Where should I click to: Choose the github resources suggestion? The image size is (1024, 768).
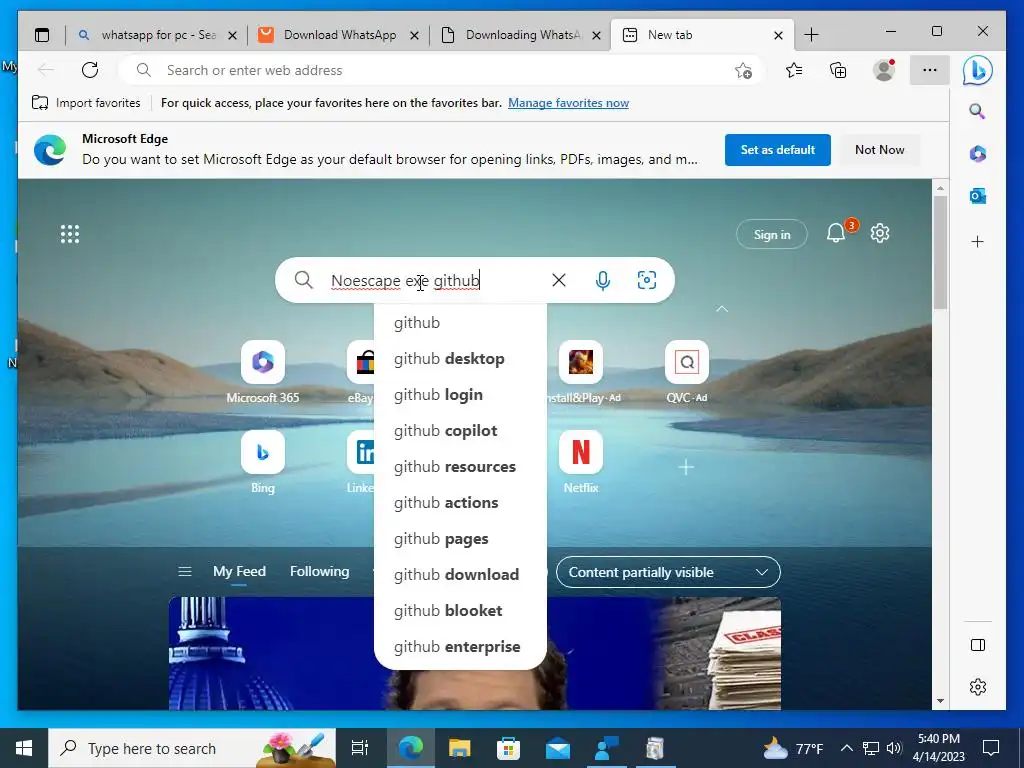click(460, 466)
